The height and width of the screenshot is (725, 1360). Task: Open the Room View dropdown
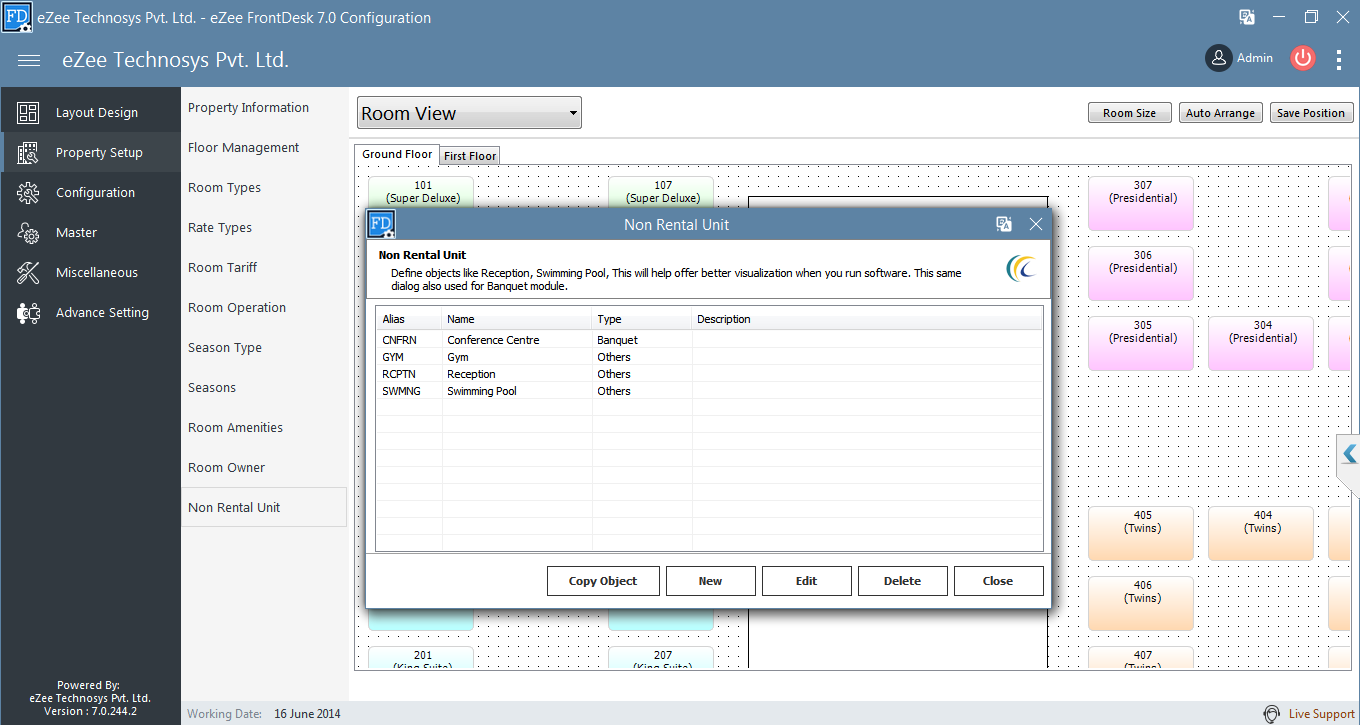(469, 113)
